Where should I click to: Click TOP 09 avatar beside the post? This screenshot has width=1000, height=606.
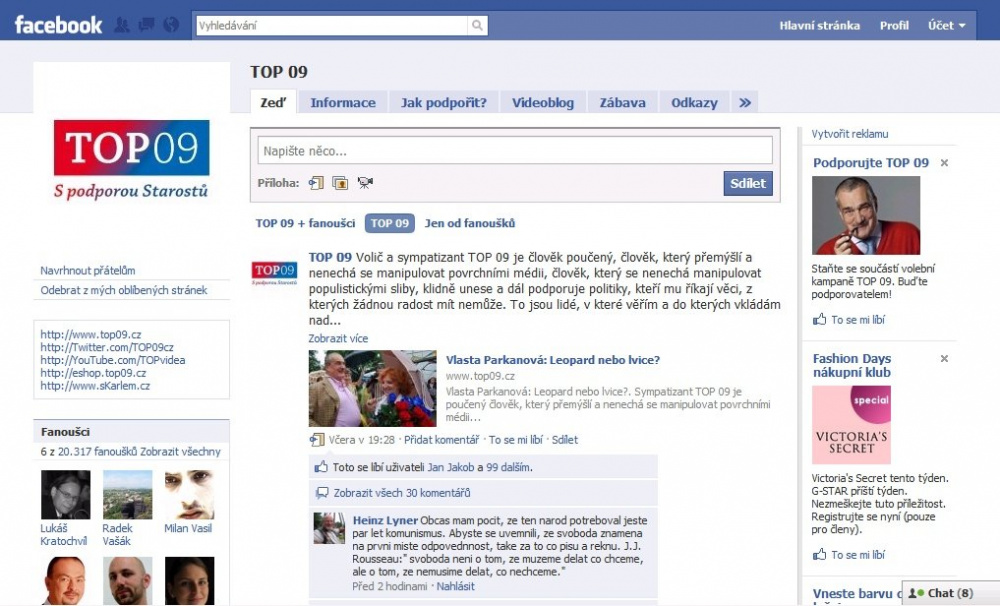274,272
